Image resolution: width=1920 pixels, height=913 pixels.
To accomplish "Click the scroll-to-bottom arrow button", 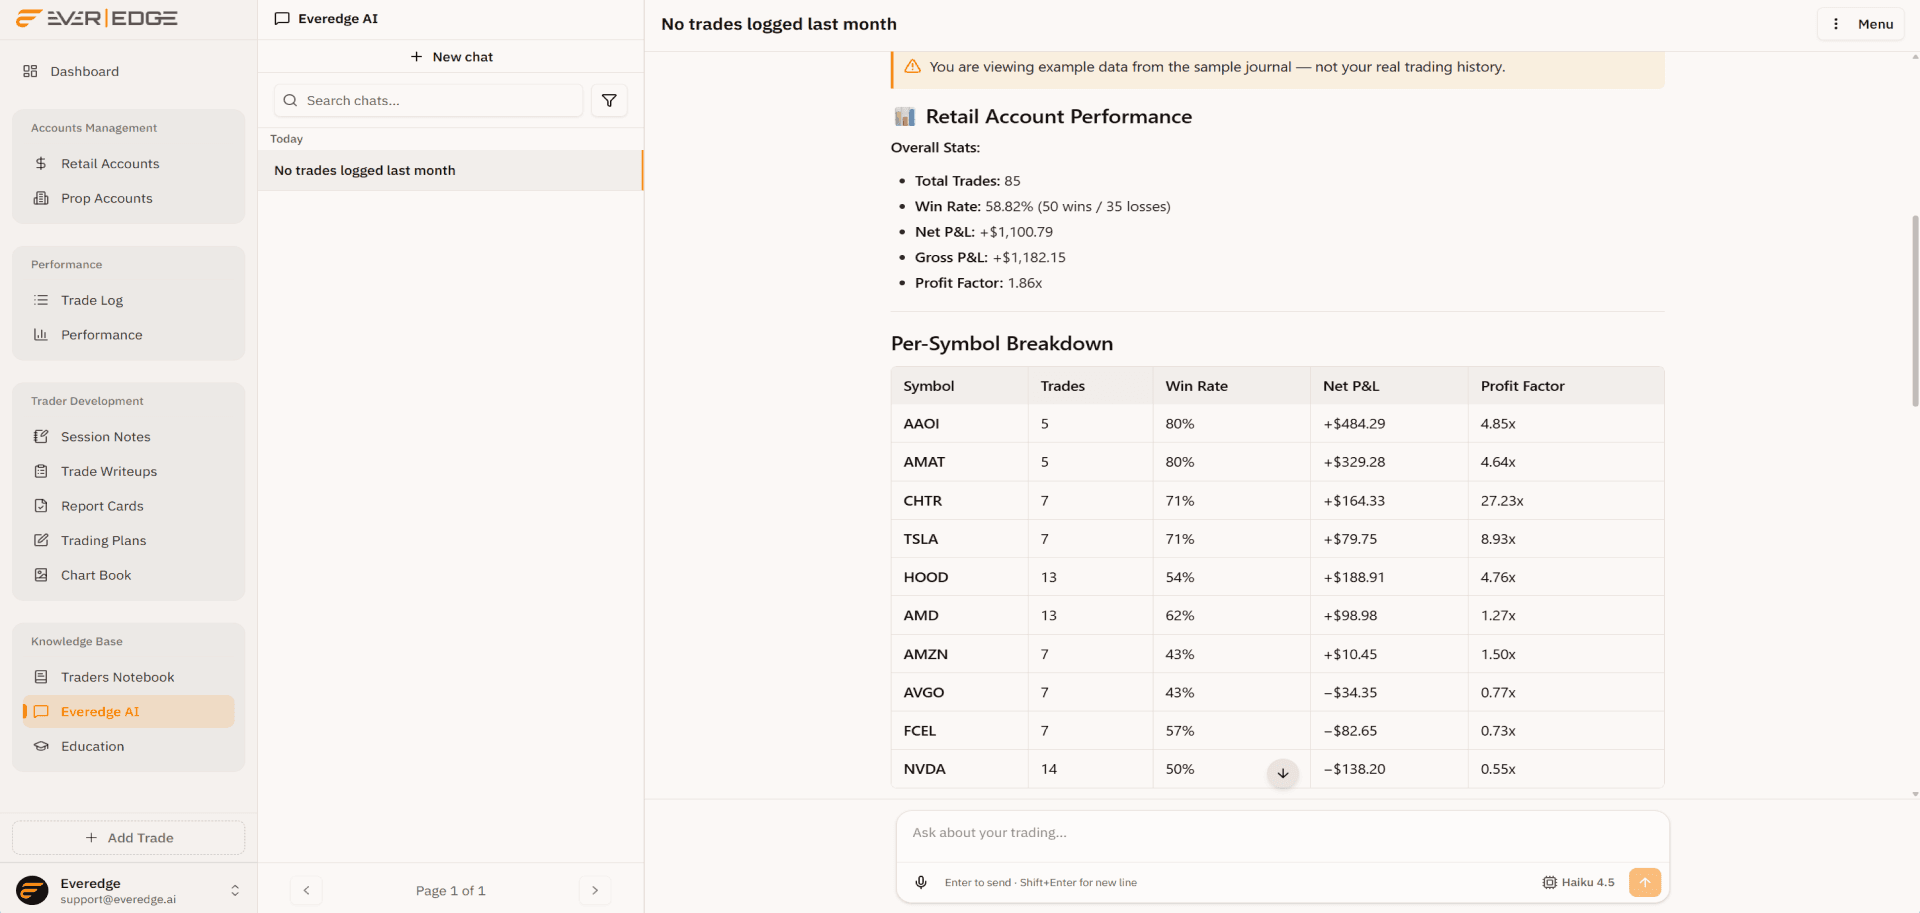I will tap(1283, 773).
